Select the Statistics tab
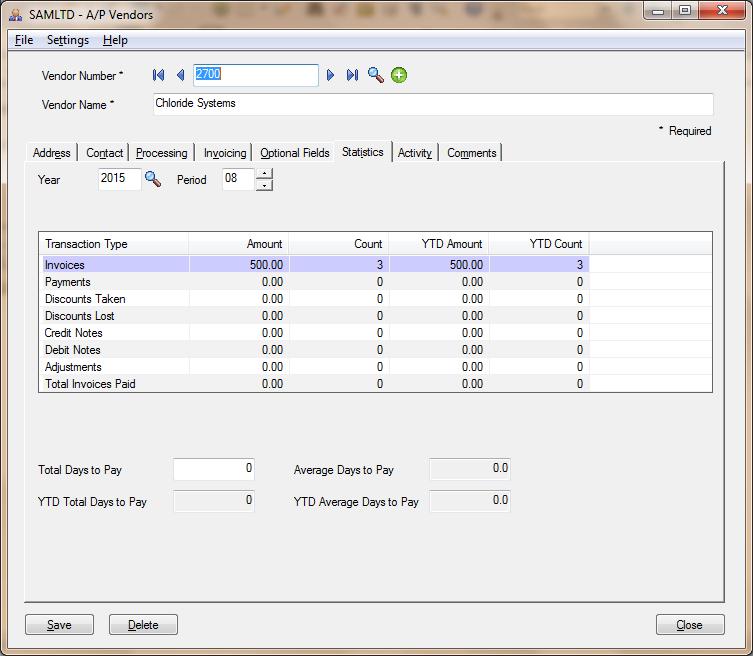 [x=363, y=152]
